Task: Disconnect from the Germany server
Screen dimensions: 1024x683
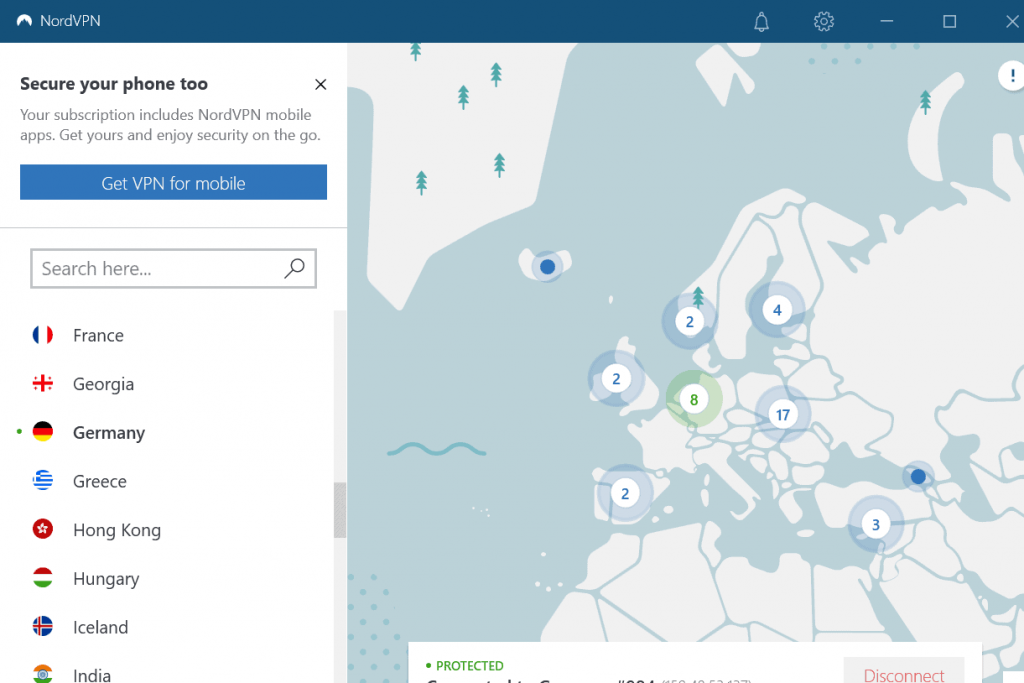Action: (903, 672)
